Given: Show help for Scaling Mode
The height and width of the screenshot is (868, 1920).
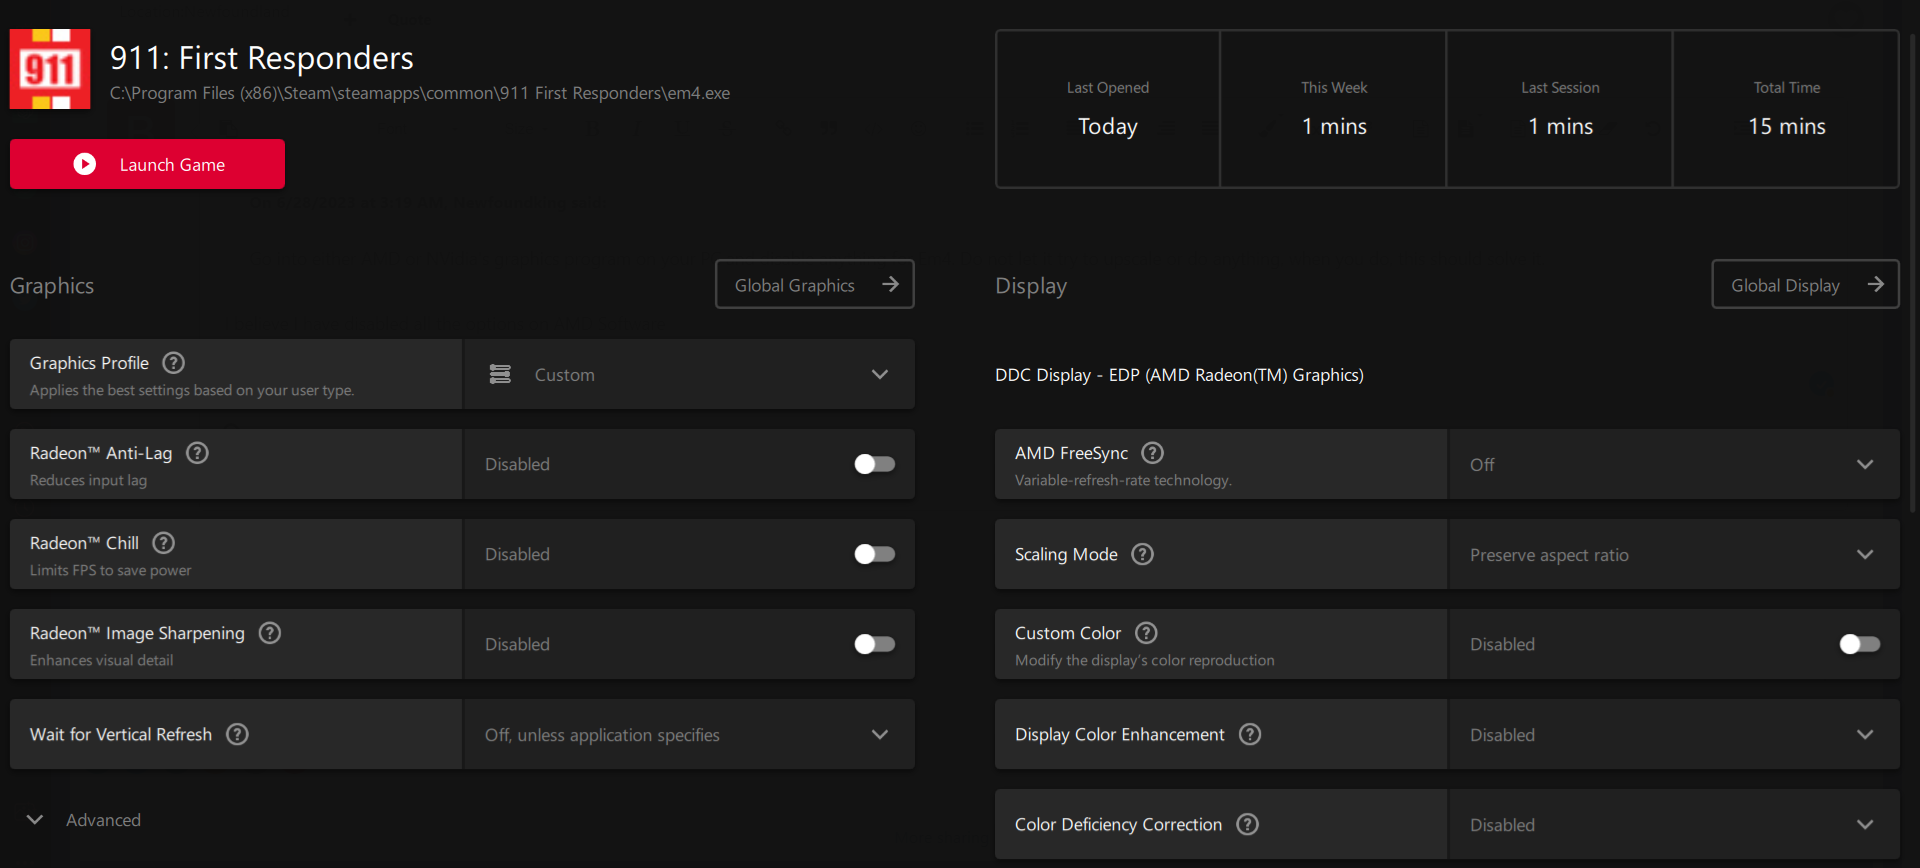Looking at the screenshot, I should pyautogui.click(x=1143, y=554).
